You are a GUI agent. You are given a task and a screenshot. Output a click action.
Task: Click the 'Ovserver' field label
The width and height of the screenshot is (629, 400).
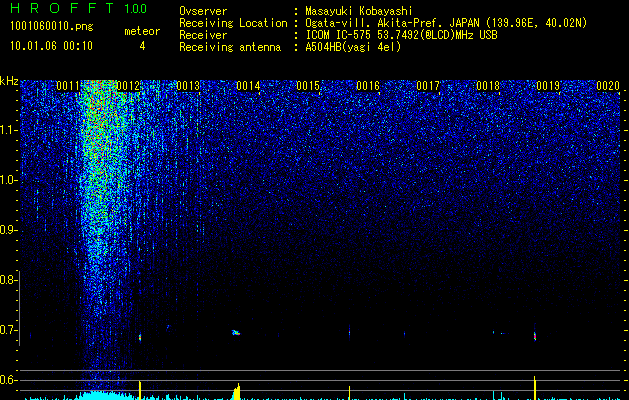[x=203, y=11]
